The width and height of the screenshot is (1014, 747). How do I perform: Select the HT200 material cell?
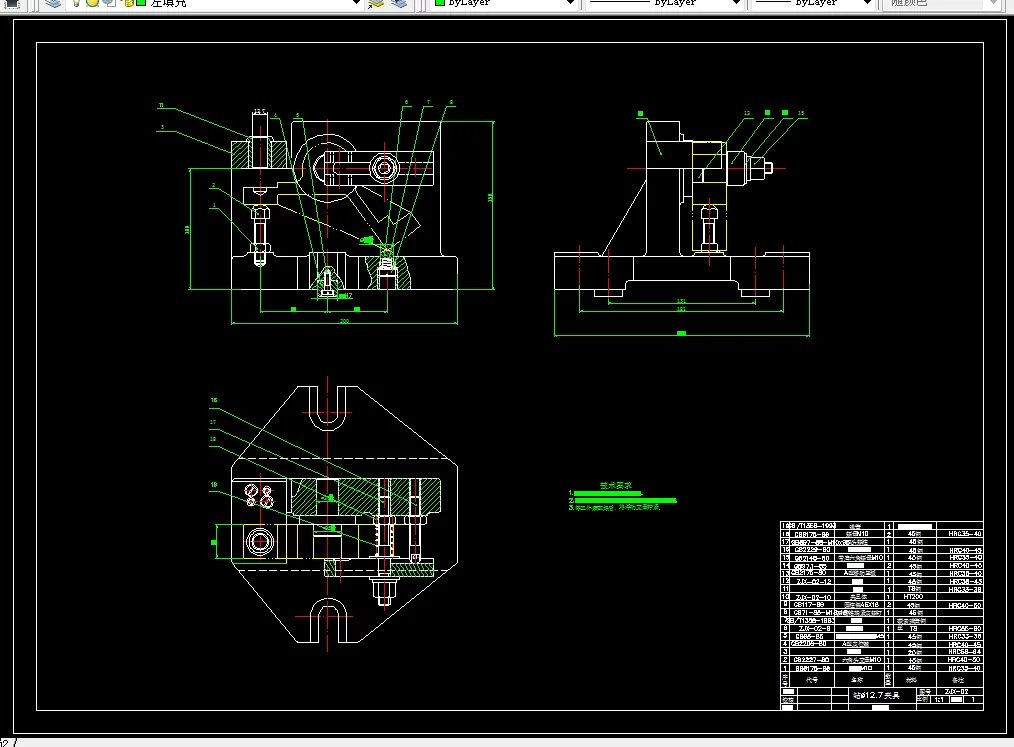[913, 597]
